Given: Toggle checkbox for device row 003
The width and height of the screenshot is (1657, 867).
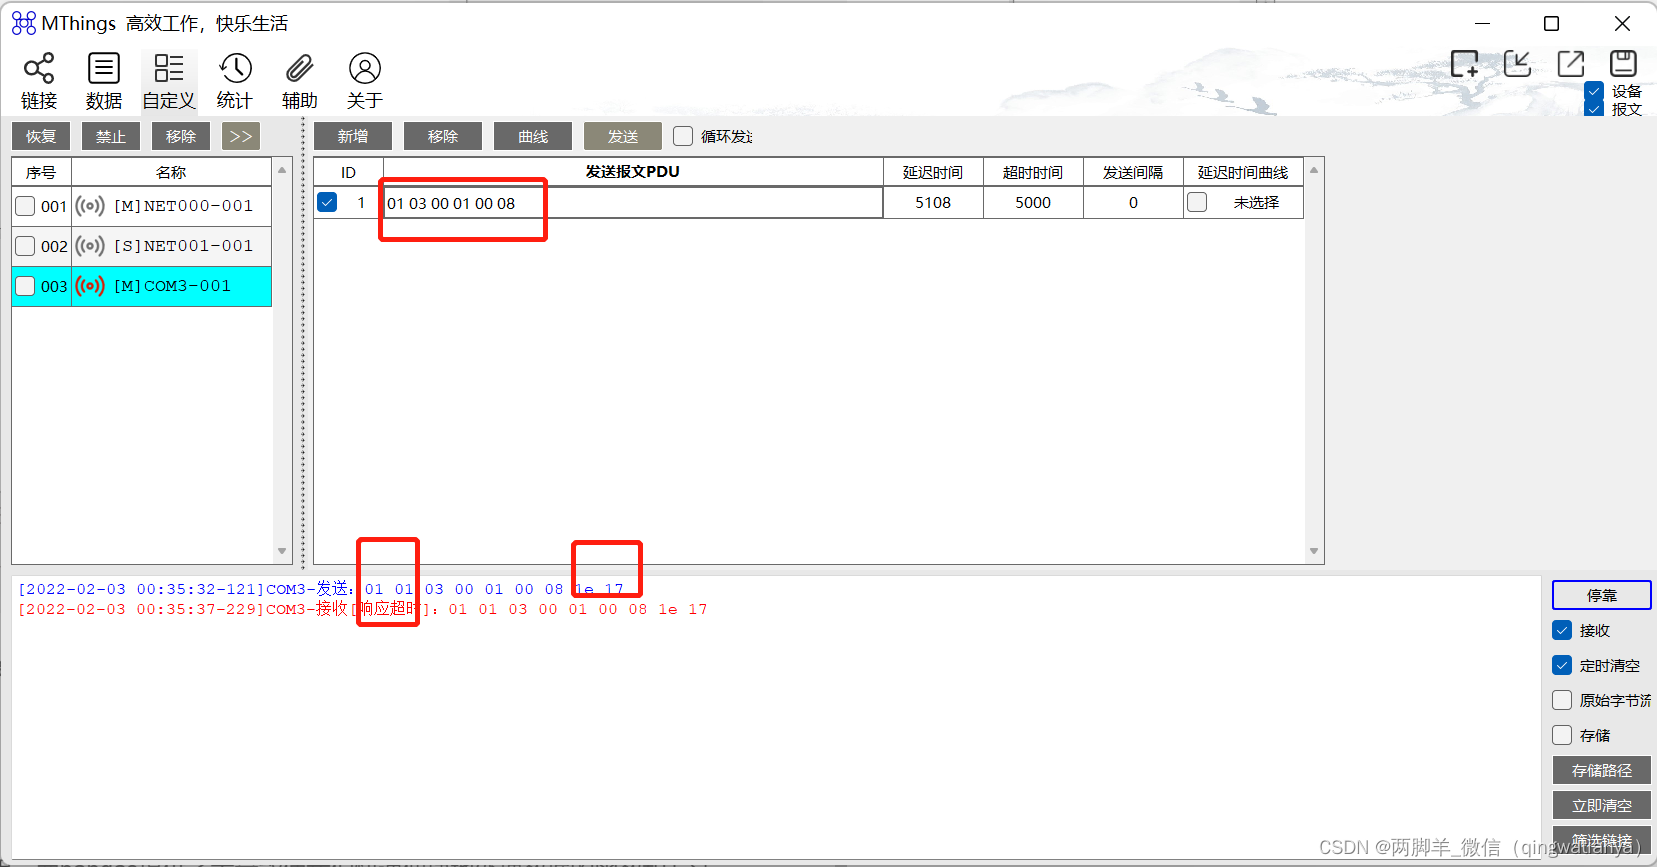Looking at the screenshot, I should (26, 286).
